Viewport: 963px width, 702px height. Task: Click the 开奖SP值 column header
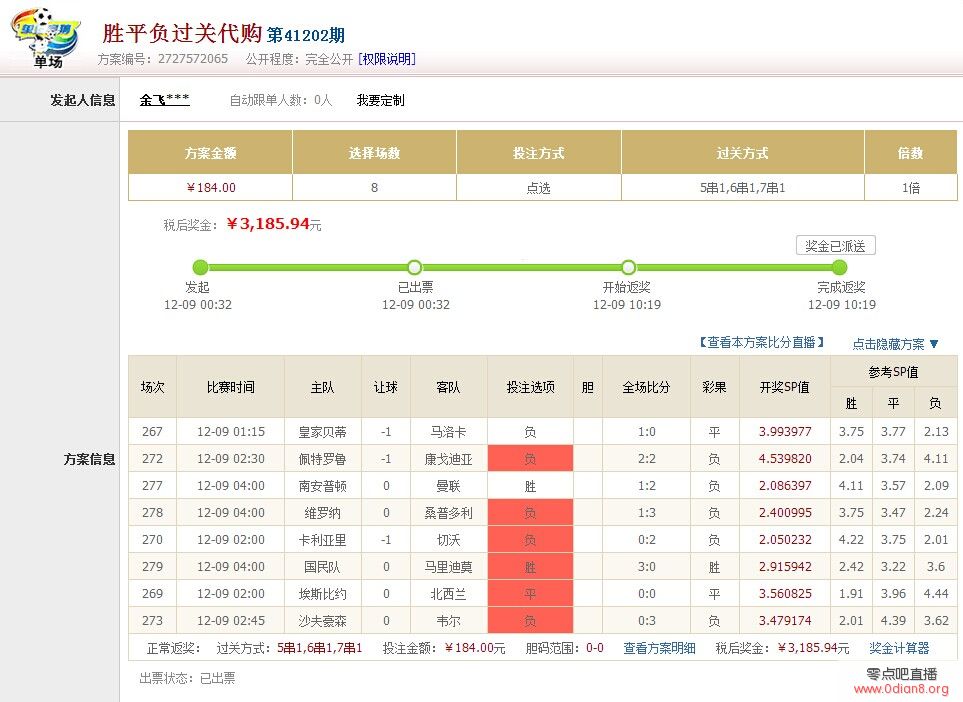(784, 387)
